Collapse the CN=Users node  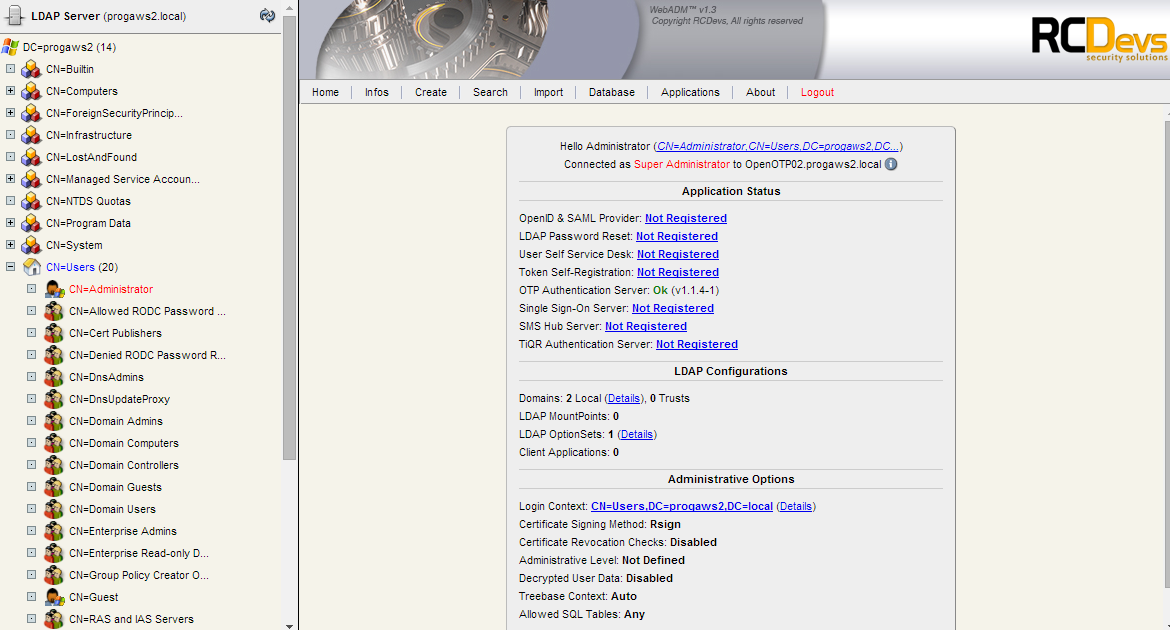coord(10,267)
